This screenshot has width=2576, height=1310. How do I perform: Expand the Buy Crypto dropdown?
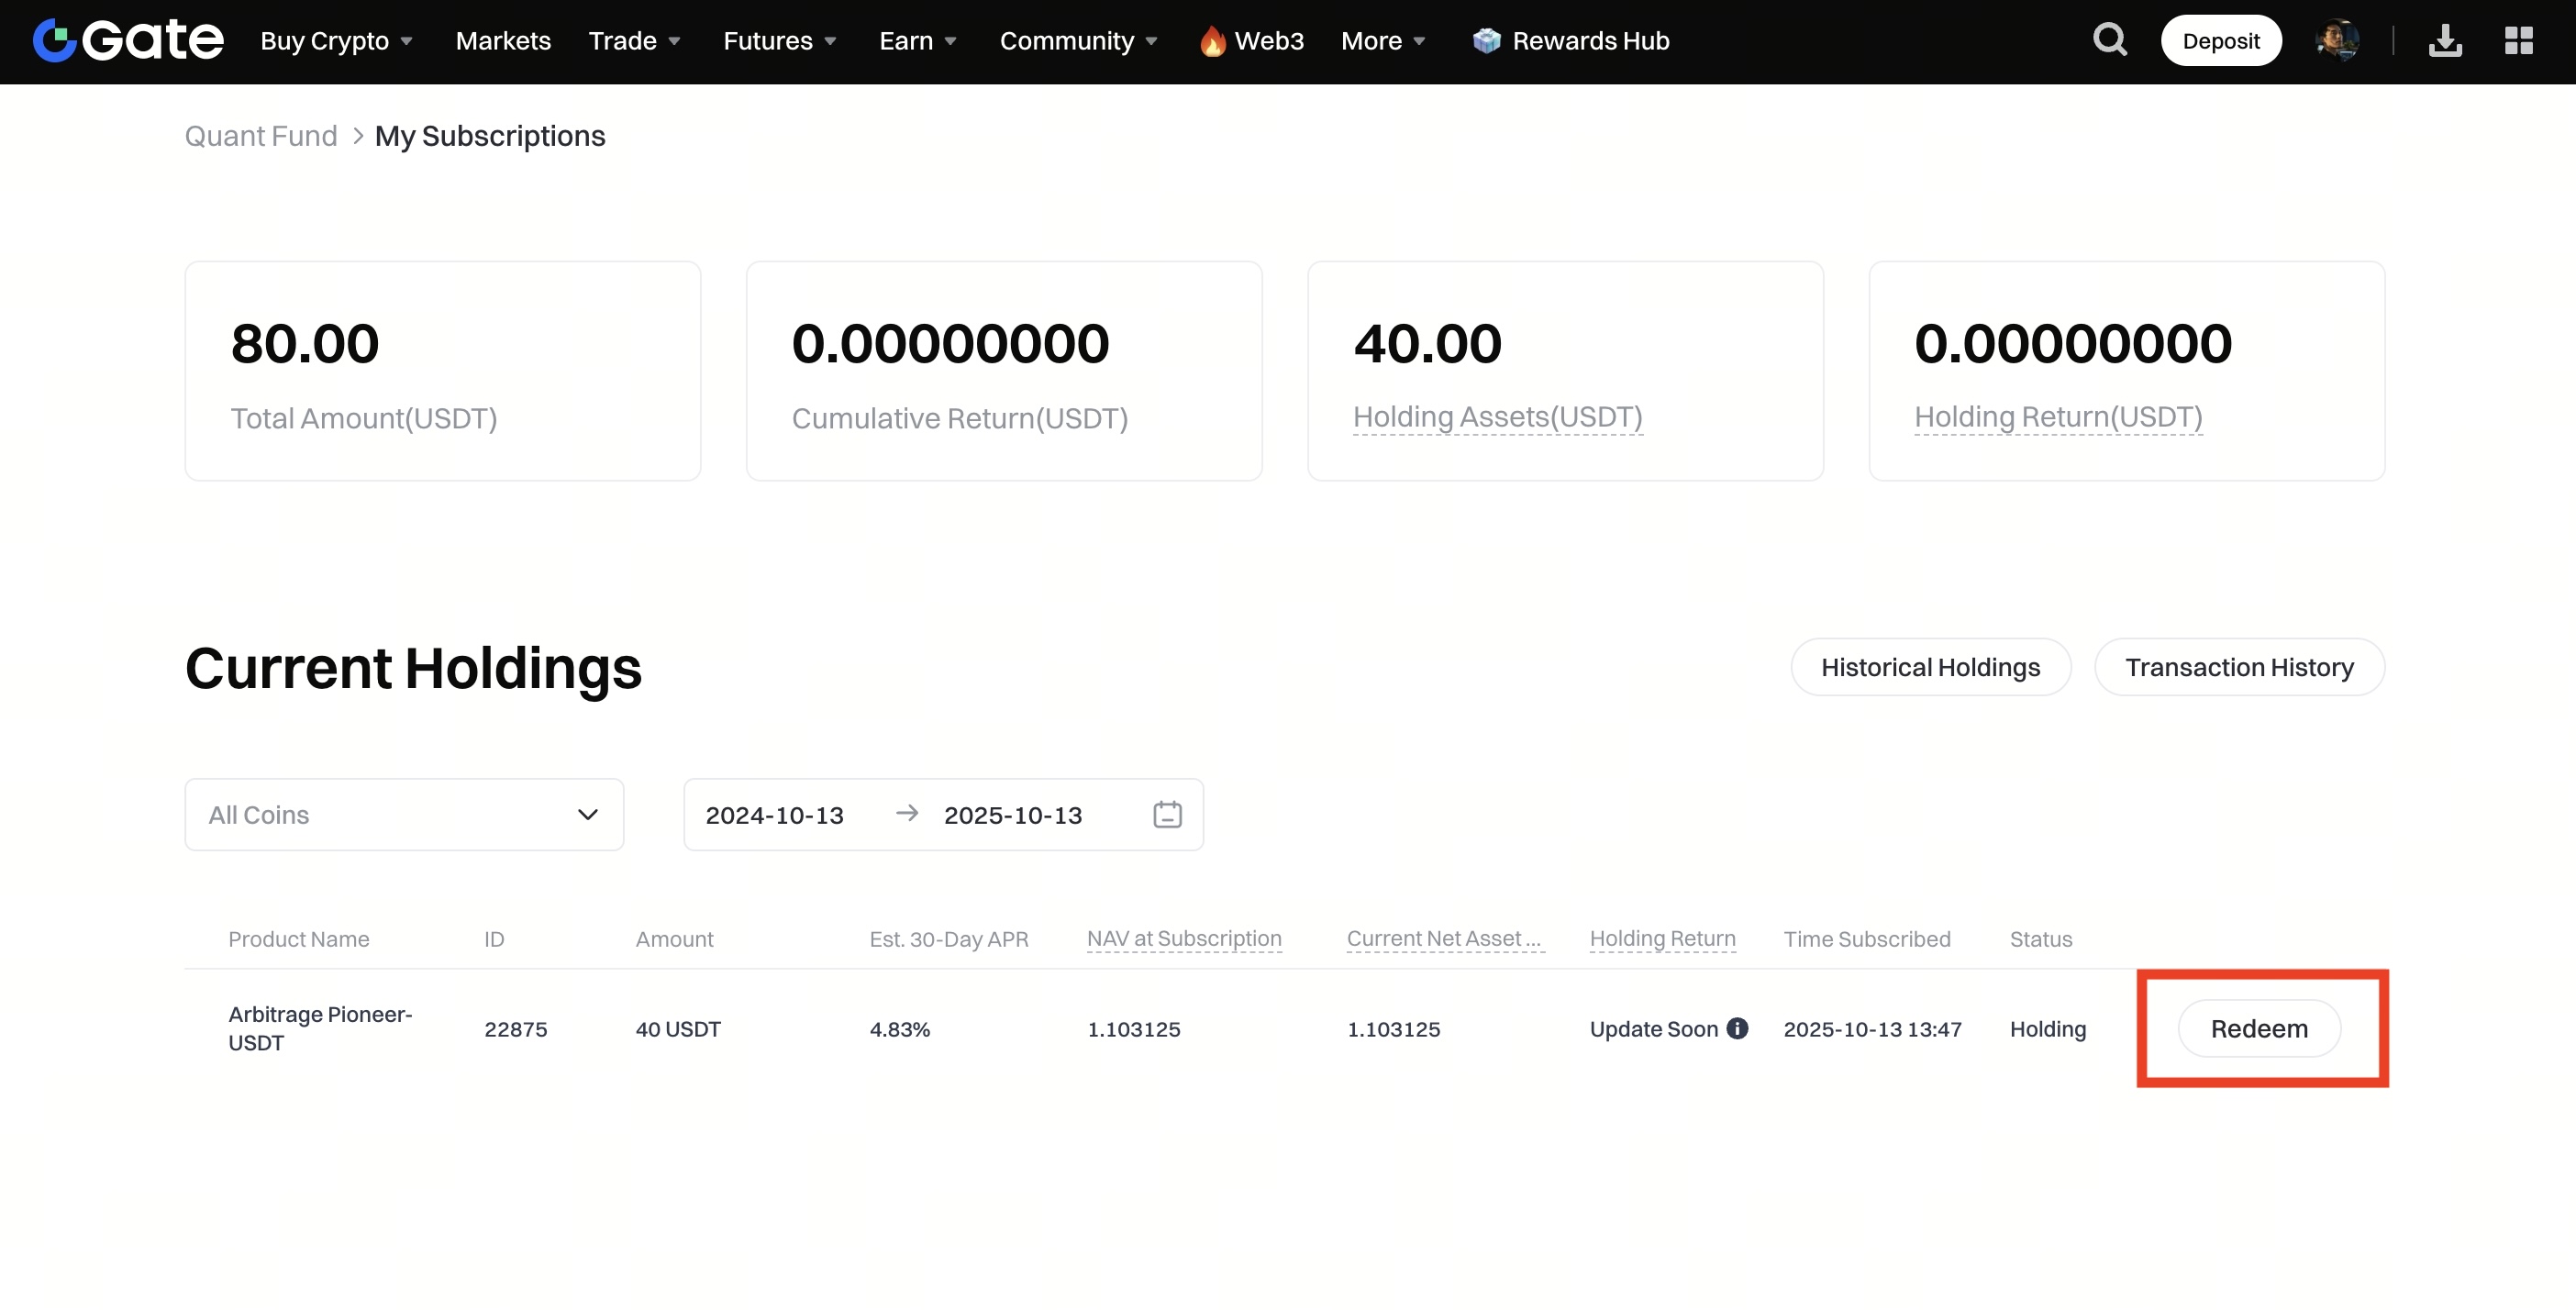(336, 41)
